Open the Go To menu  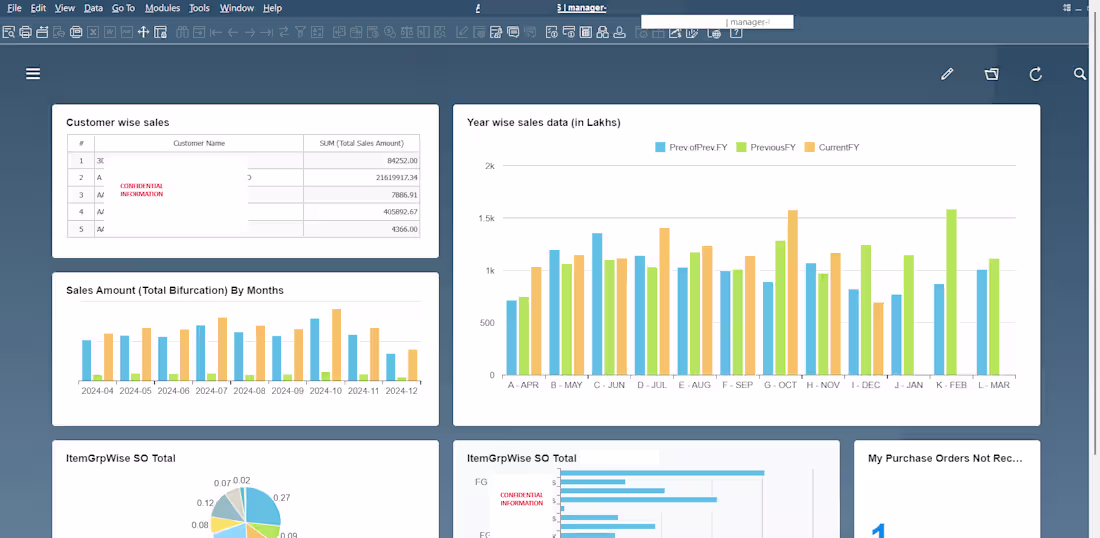coord(123,8)
